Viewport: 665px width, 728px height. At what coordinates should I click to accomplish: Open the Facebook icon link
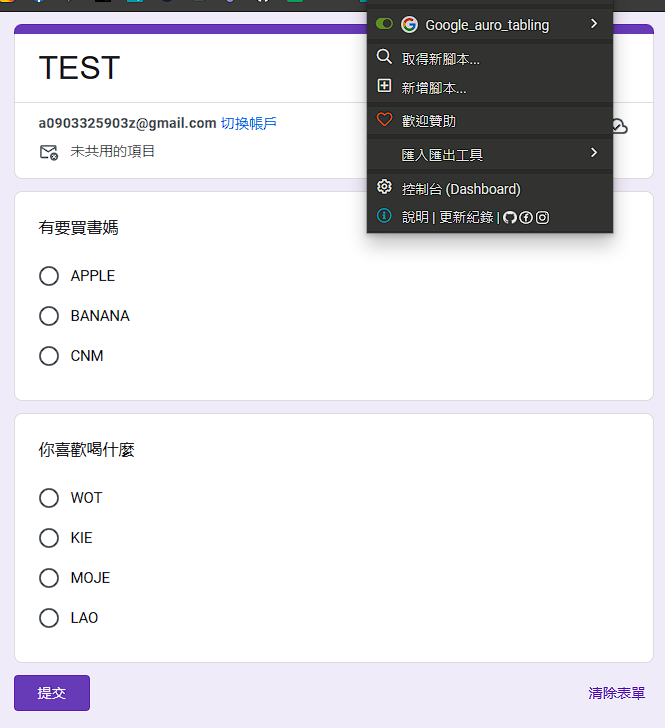pyautogui.click(x=526, y=217)
